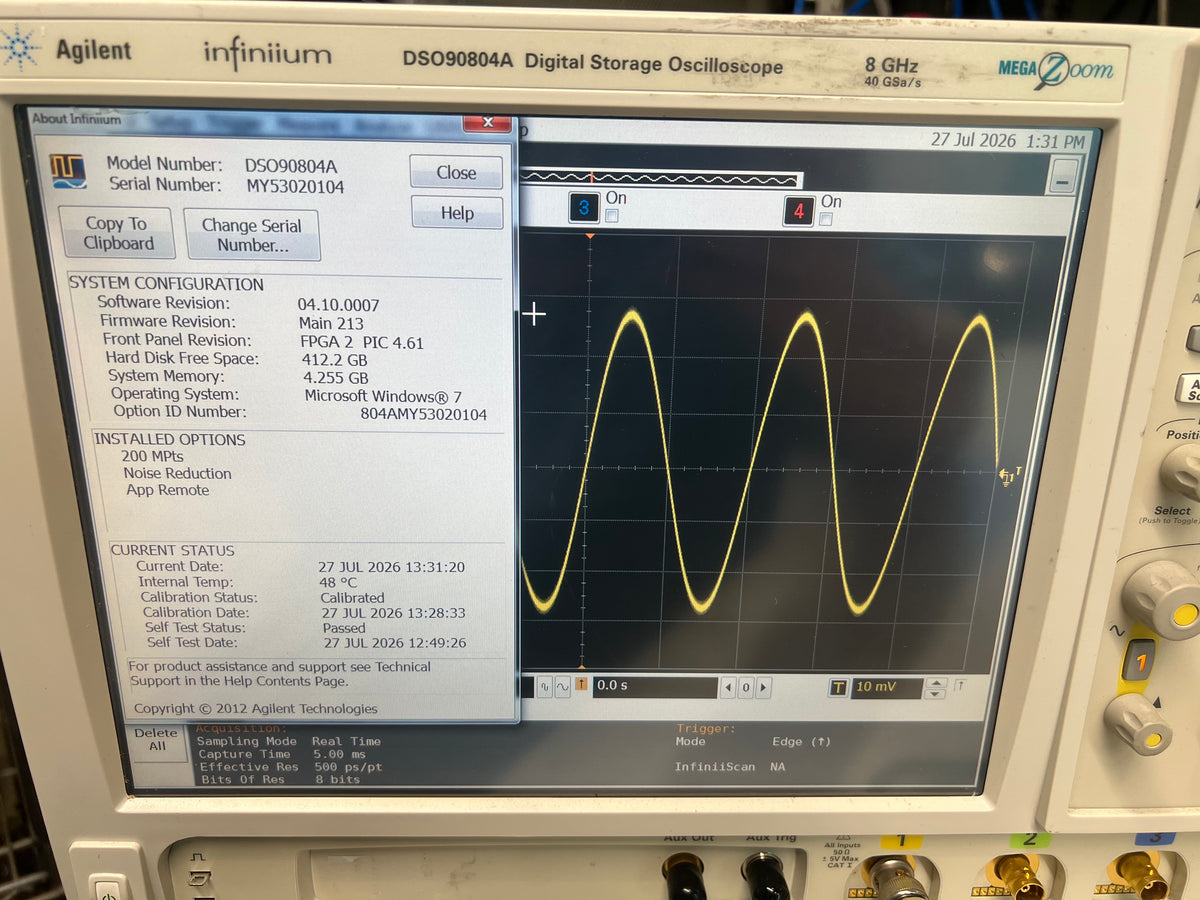Click the left arrow delay decrement button
Screen dimensions: 1200x900
click(727, 688)
